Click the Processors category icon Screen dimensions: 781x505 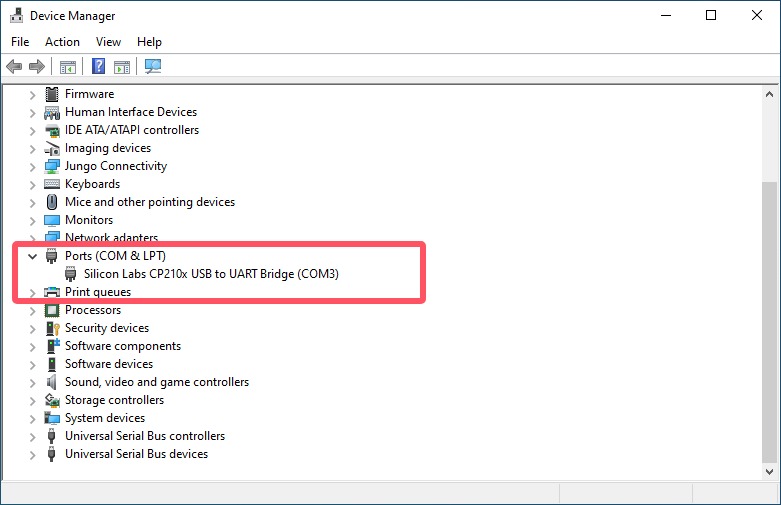coord(53,310)
